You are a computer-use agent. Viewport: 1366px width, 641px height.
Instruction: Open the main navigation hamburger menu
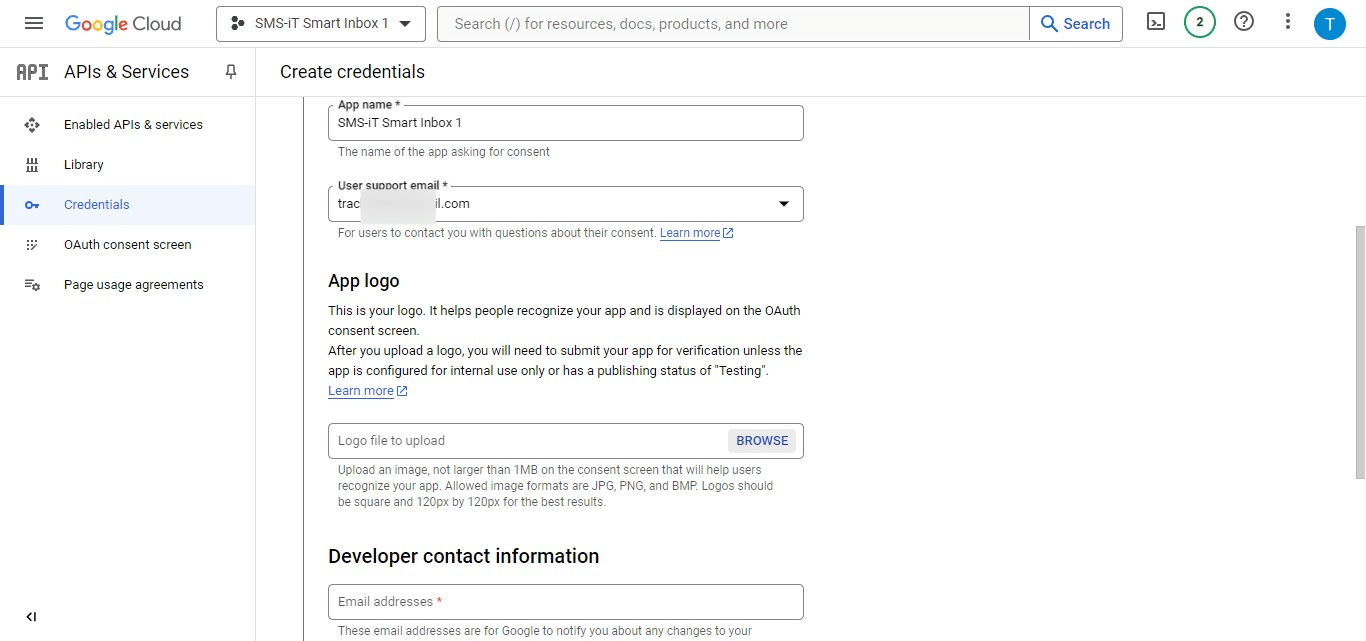(x=33, y=23)
